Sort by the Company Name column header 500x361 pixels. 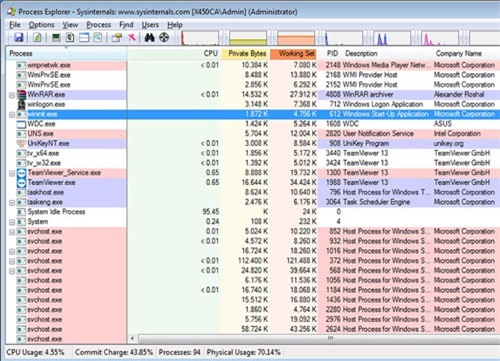[466, 54]
